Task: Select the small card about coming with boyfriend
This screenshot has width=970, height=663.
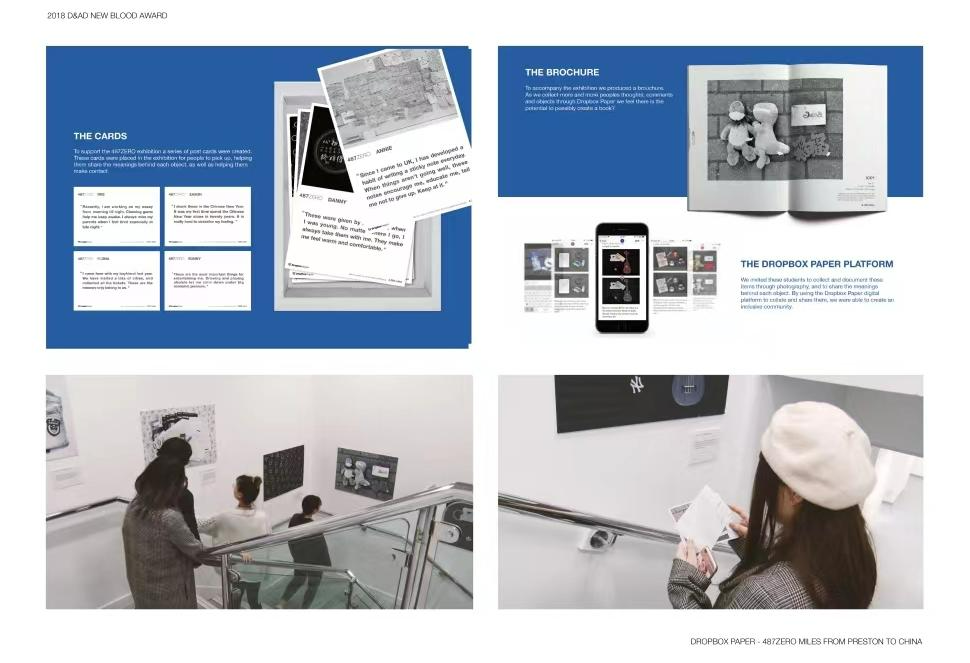Action: coord(116,280)
